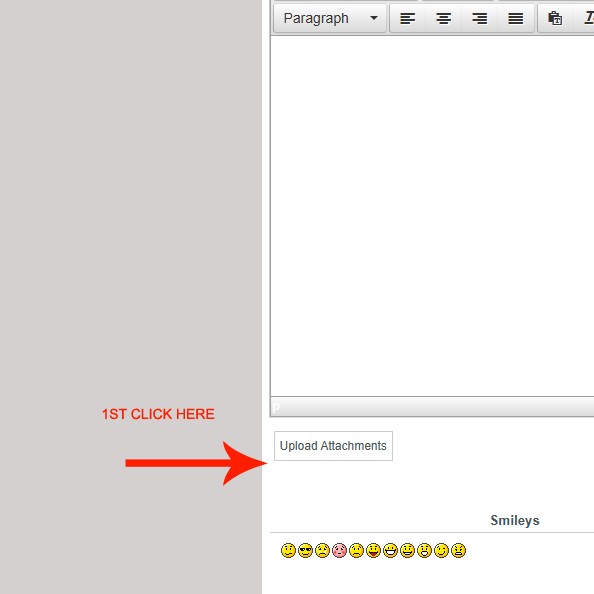Click inside the message editor area
This screenshot has height=594, width=594.
(432, 216)
